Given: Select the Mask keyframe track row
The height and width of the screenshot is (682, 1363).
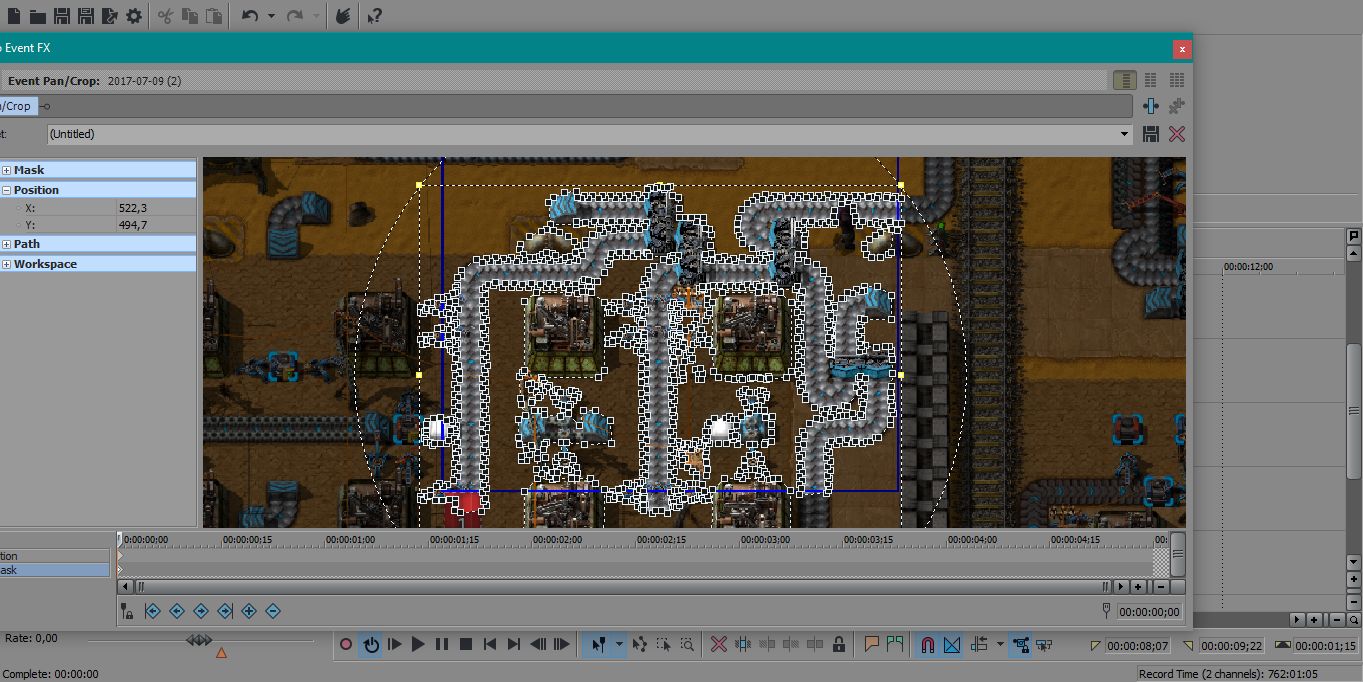Looking at the screenshot, I should click(x=54, y=570).
